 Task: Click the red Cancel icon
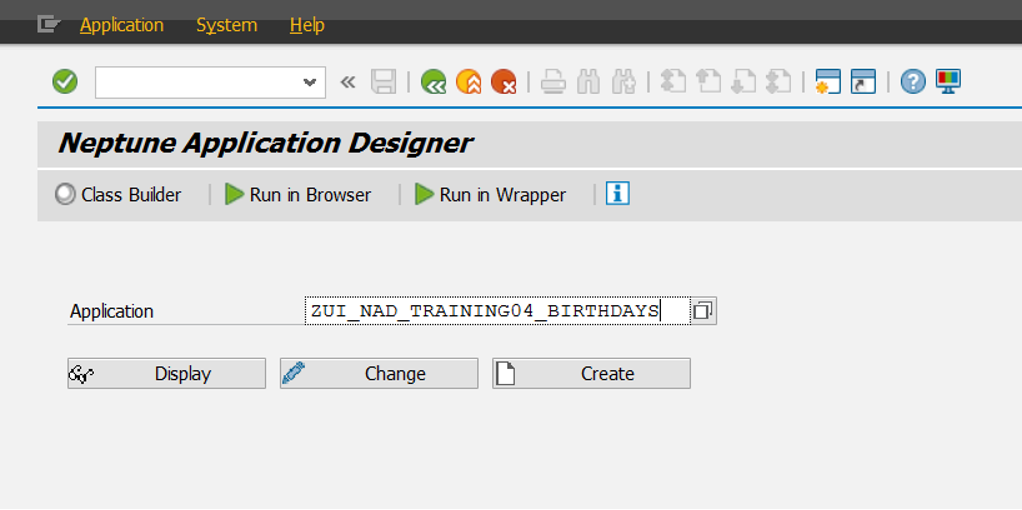(x=504, y=82)
